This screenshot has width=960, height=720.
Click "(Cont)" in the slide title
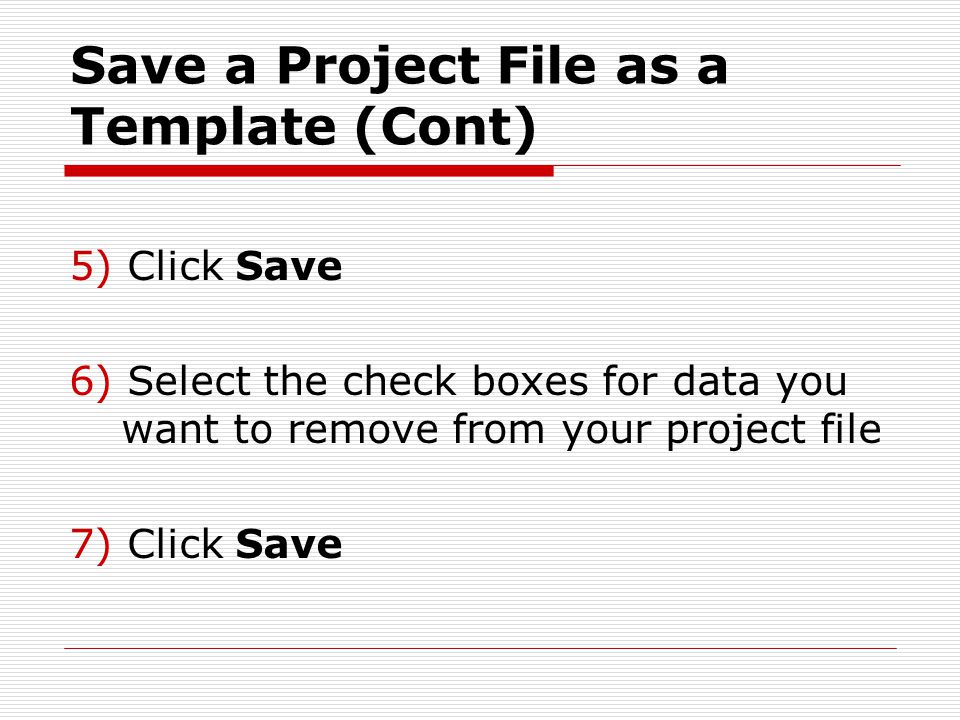(446, 130)
